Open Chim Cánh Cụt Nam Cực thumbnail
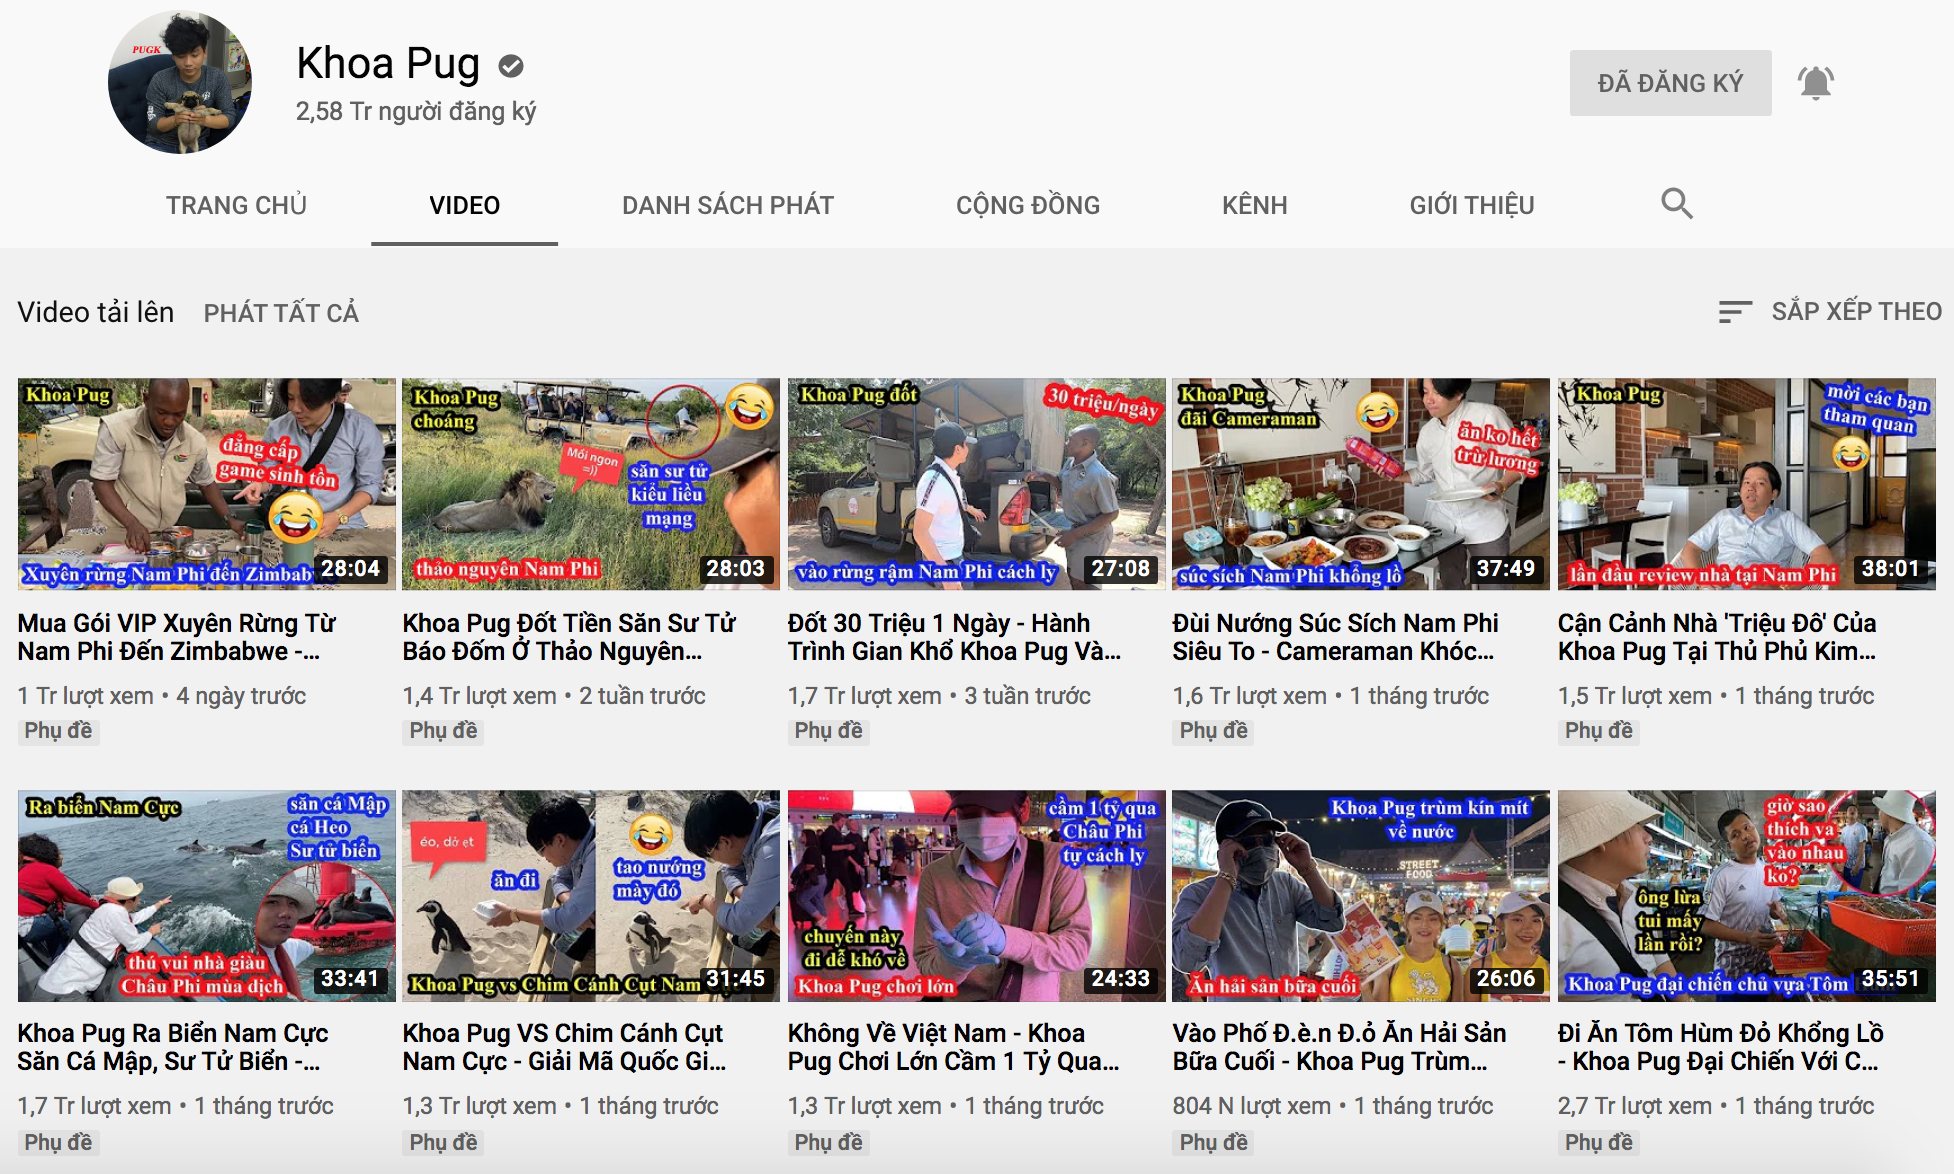The image size is (1954, 1174). click(x=591, y=896)
